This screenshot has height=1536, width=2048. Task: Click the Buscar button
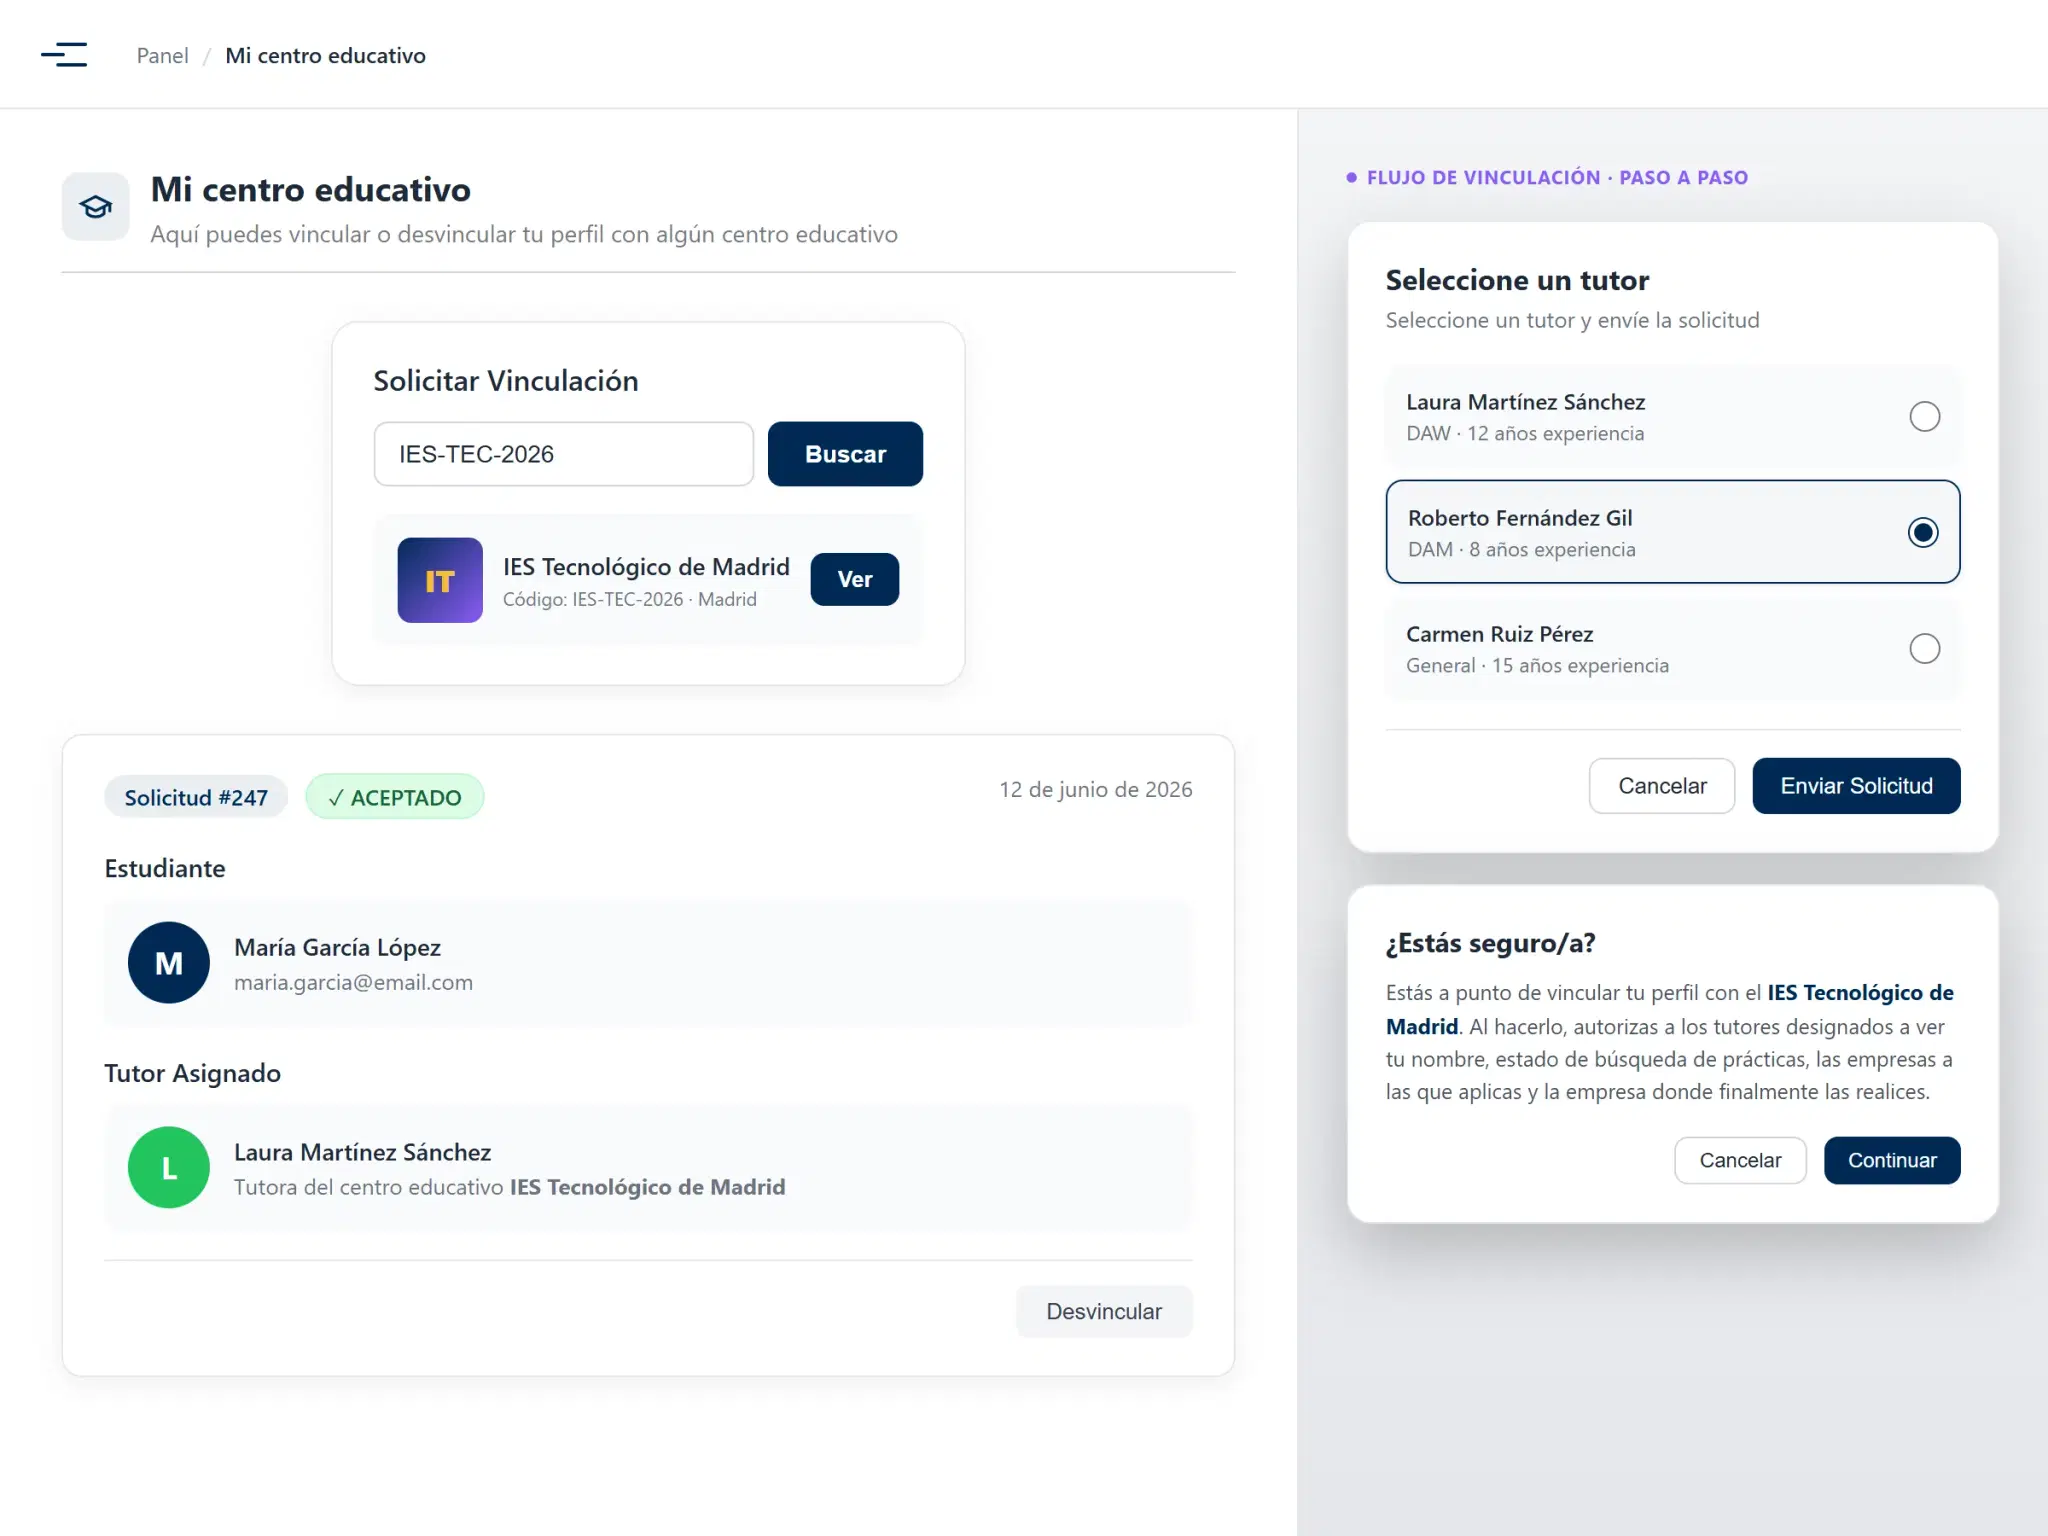[x=845, y=454]
